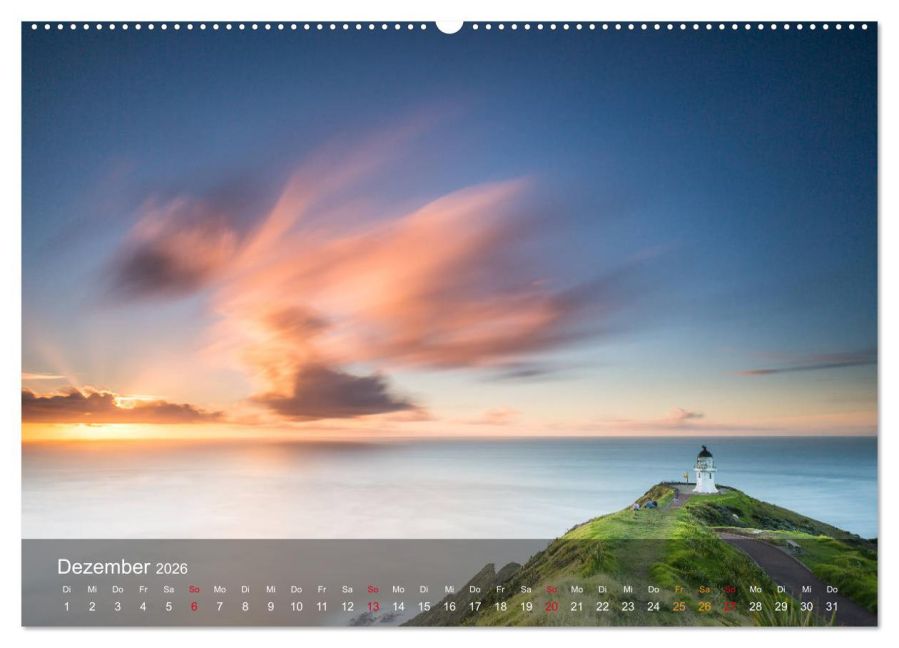899x648 pixels.
Task: Select the orange holiday date 26
Action: [704, 607]
